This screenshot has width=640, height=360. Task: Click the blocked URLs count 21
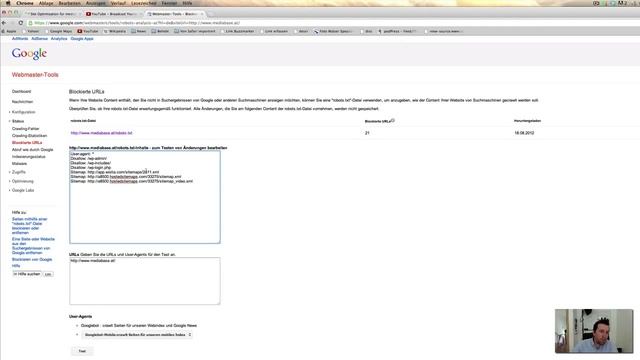[x=367, y=133]
